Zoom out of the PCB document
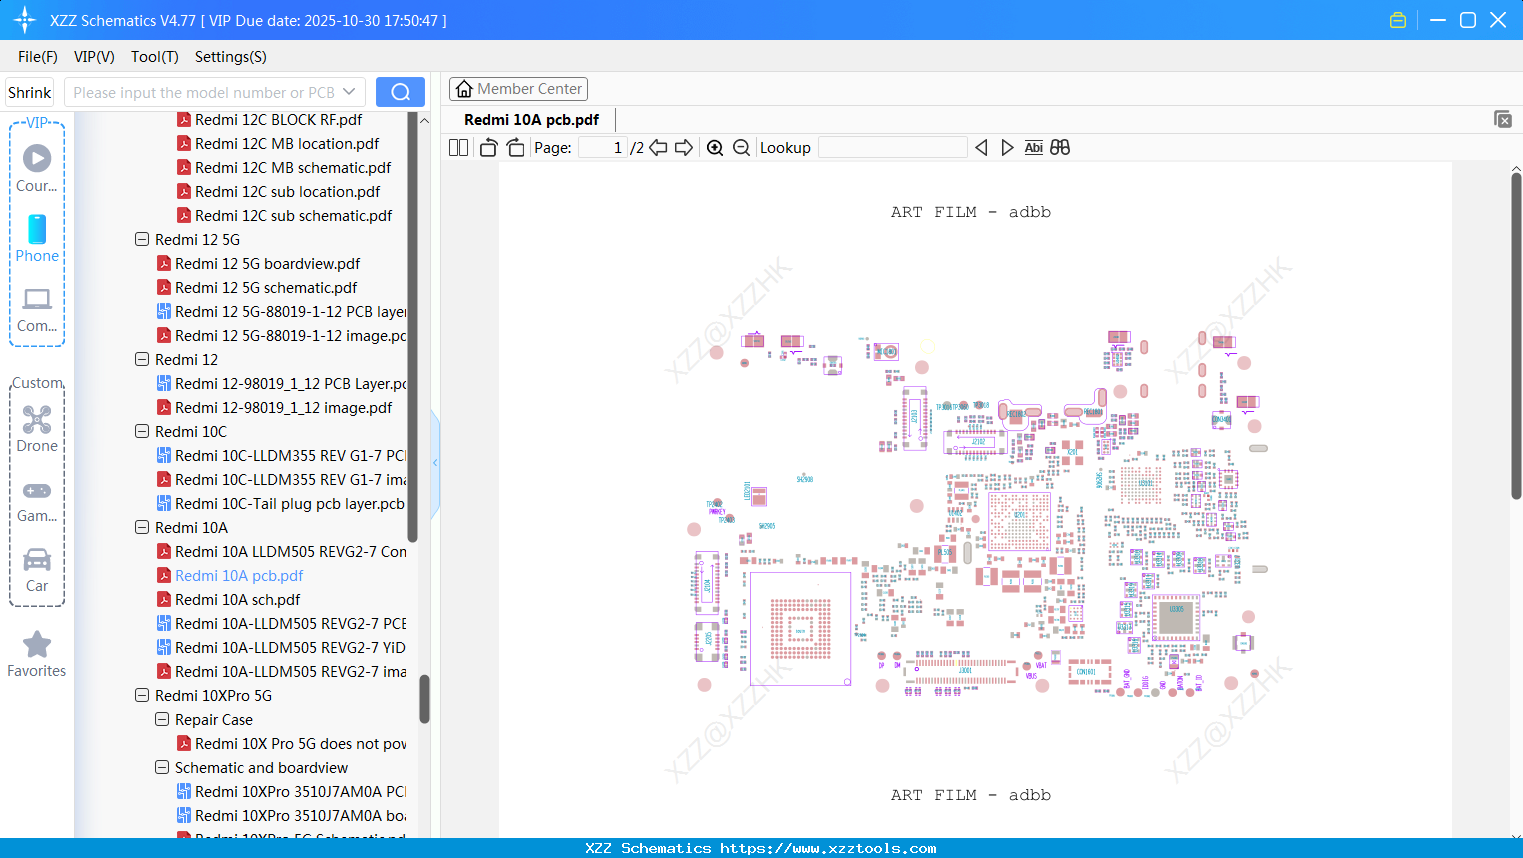Image resolution: width=1523 pixels, height=858 pixels. pyautogui.click(x=741, y=148)
